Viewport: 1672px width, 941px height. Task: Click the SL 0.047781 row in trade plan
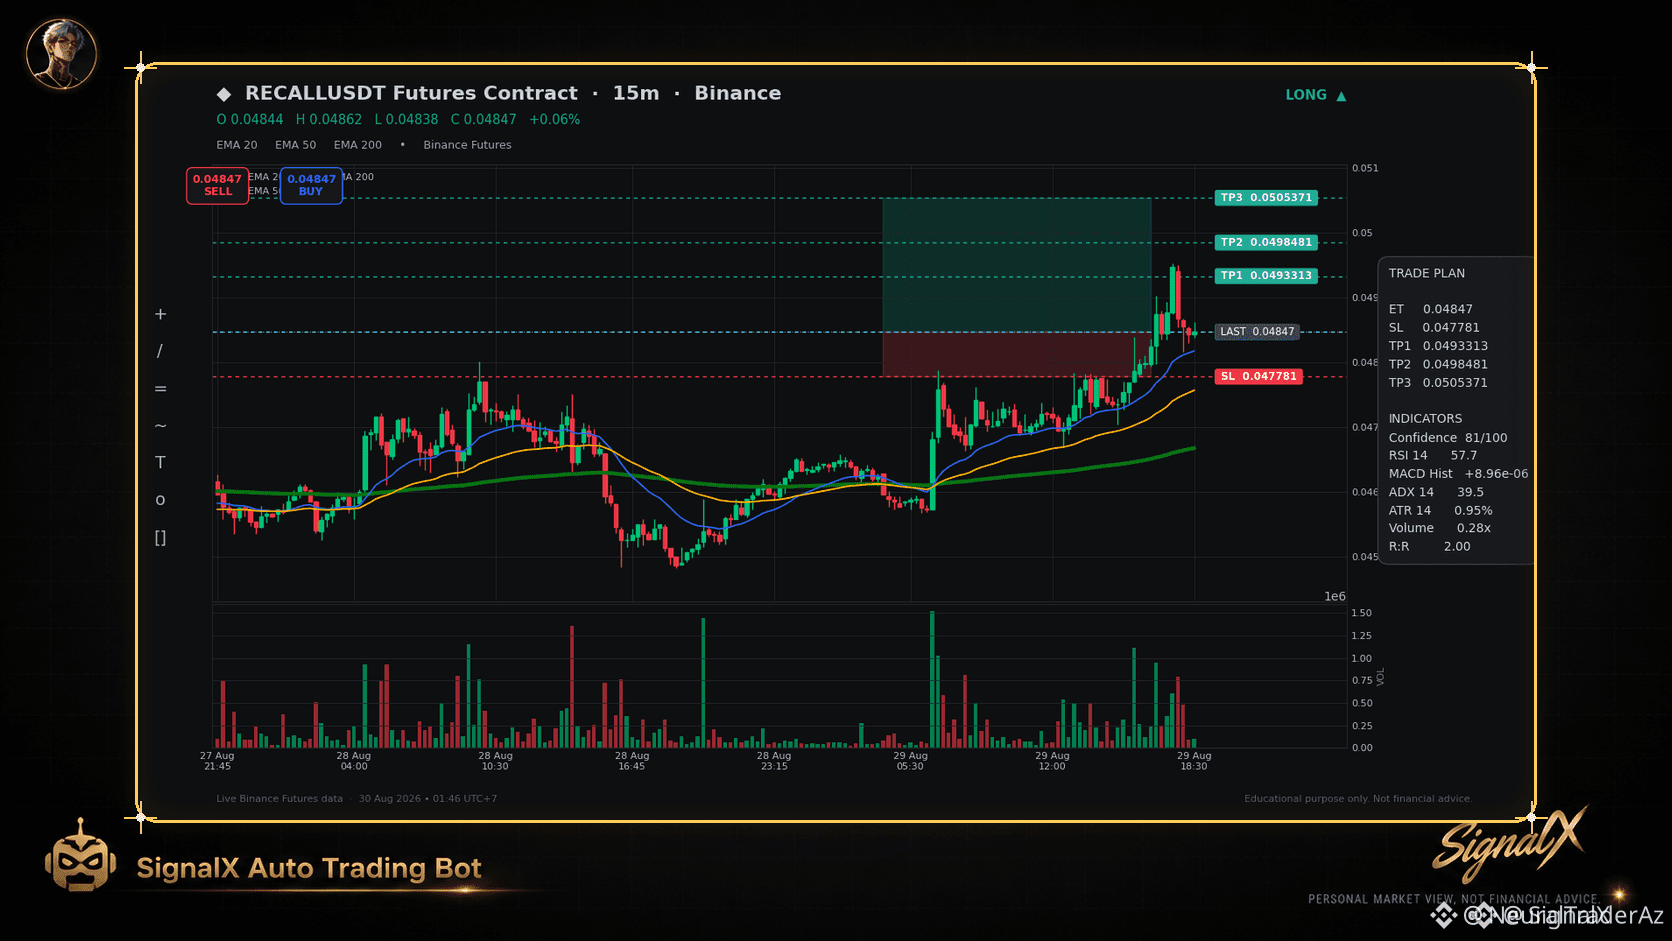[x=1434, y=327]
